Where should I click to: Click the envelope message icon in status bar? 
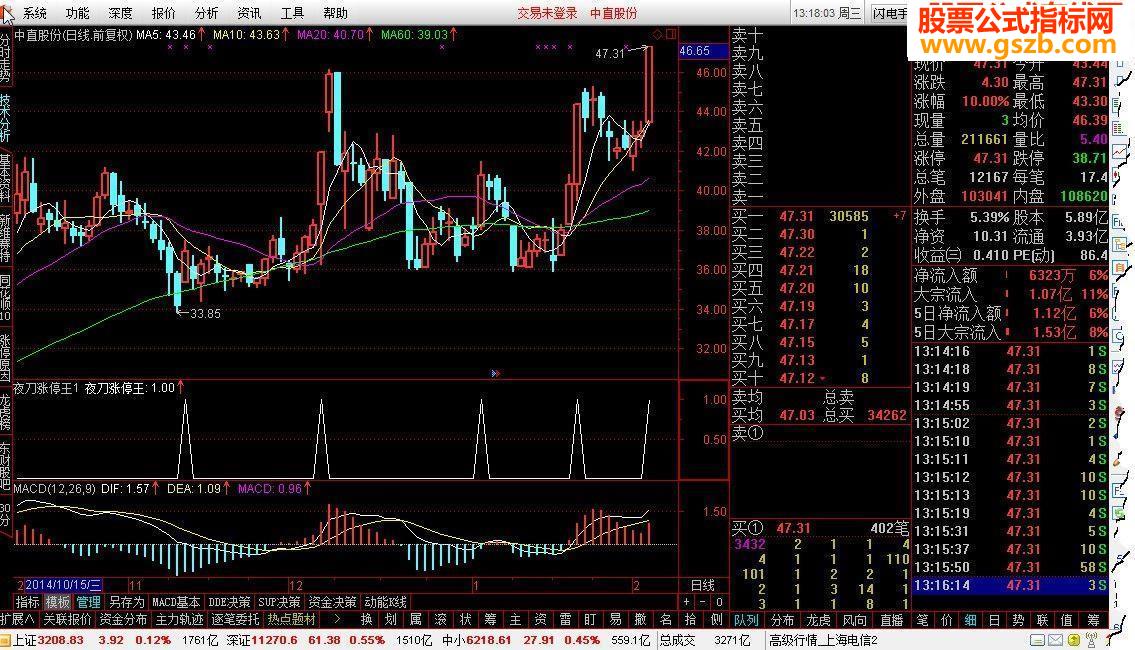[1055, 641]
